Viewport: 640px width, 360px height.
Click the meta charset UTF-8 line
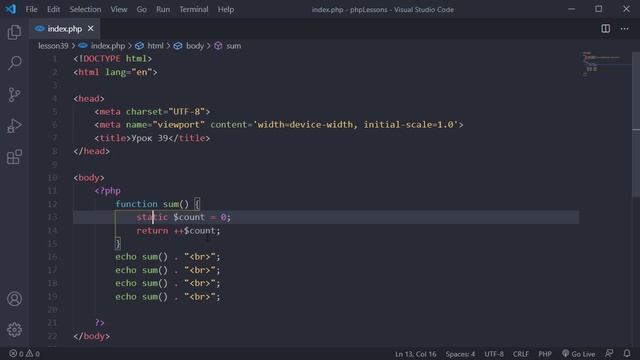(x=152, y=111)
